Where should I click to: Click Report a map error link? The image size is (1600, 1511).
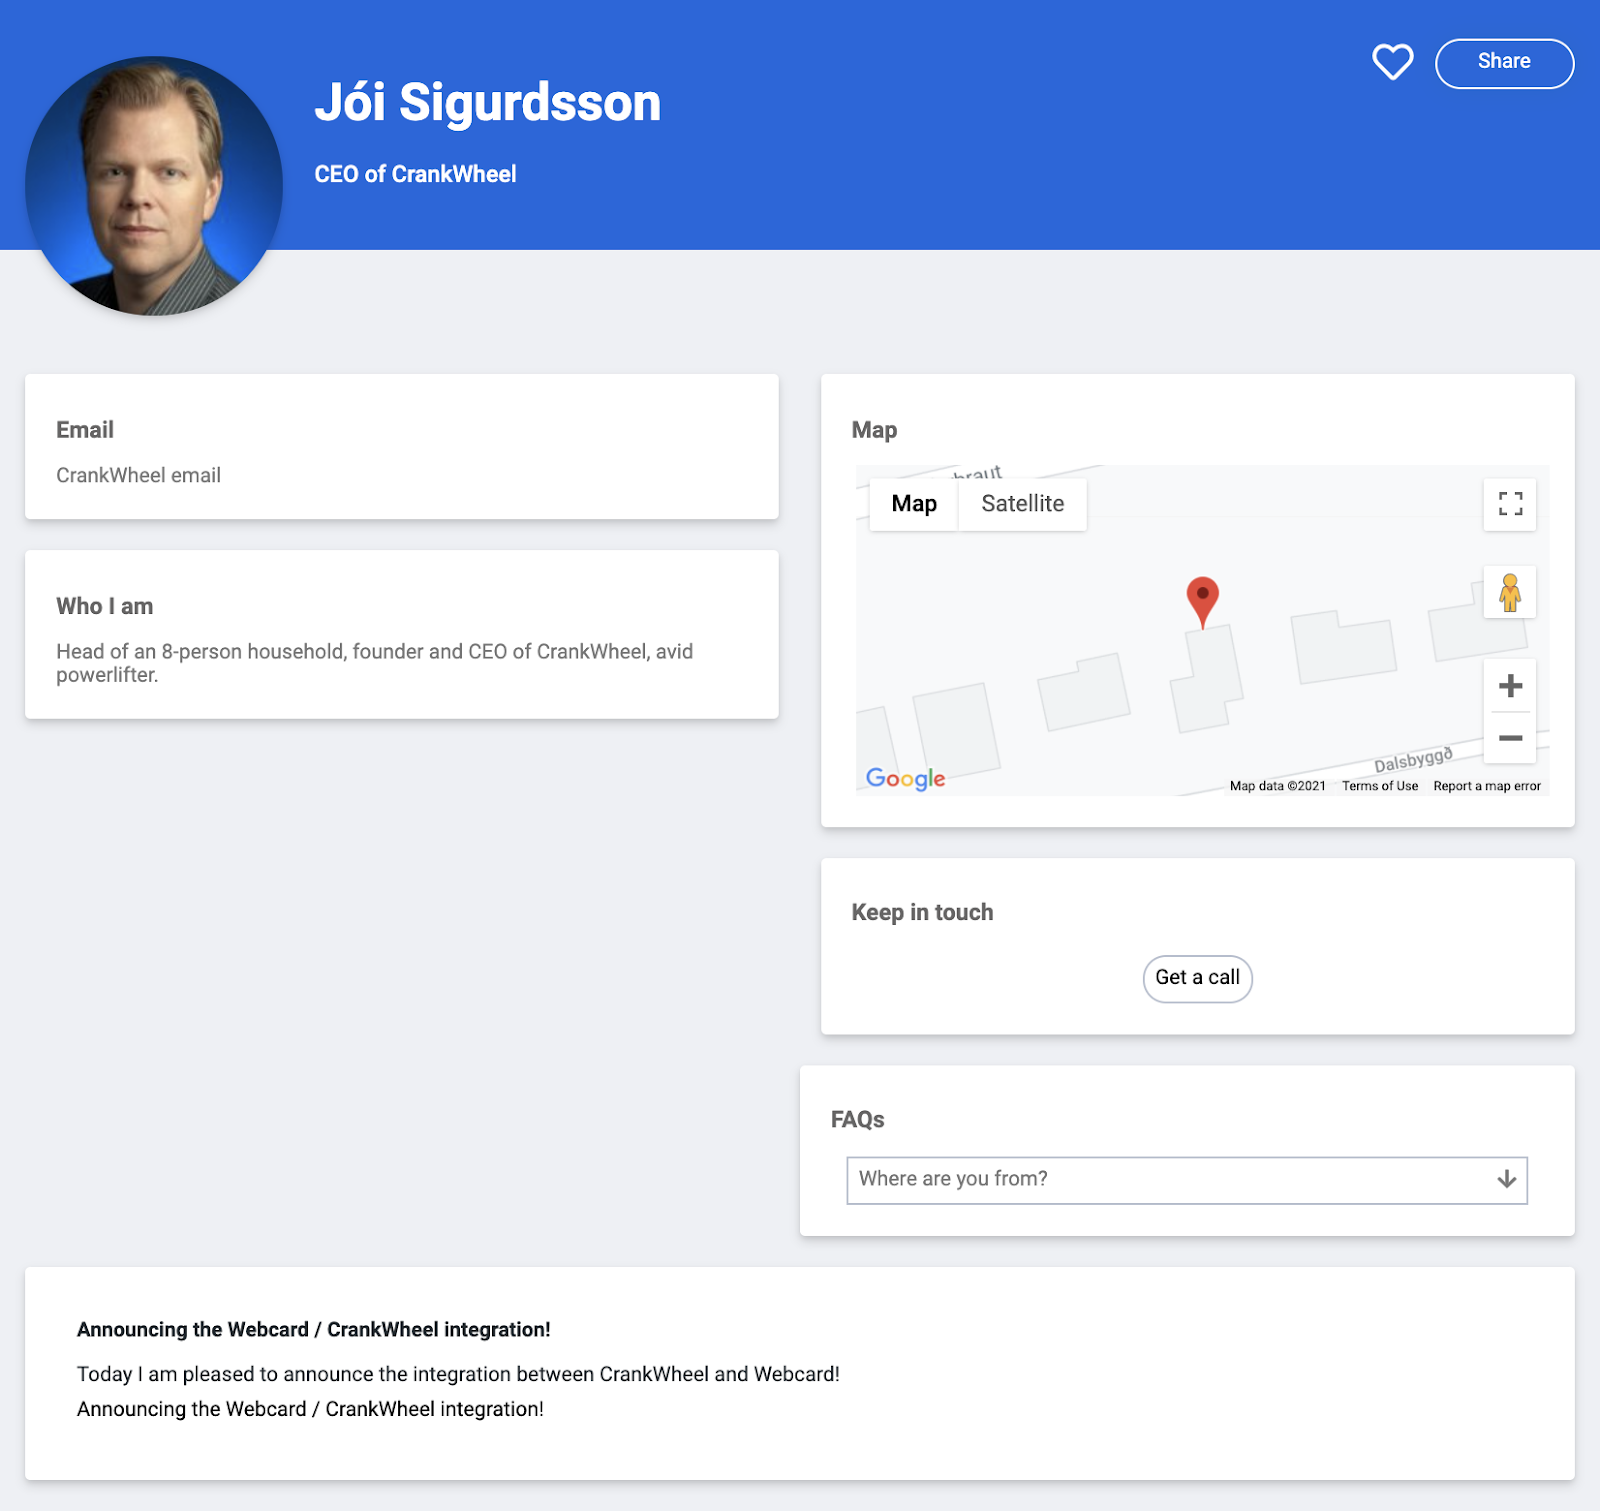[x=1486, y=786]
